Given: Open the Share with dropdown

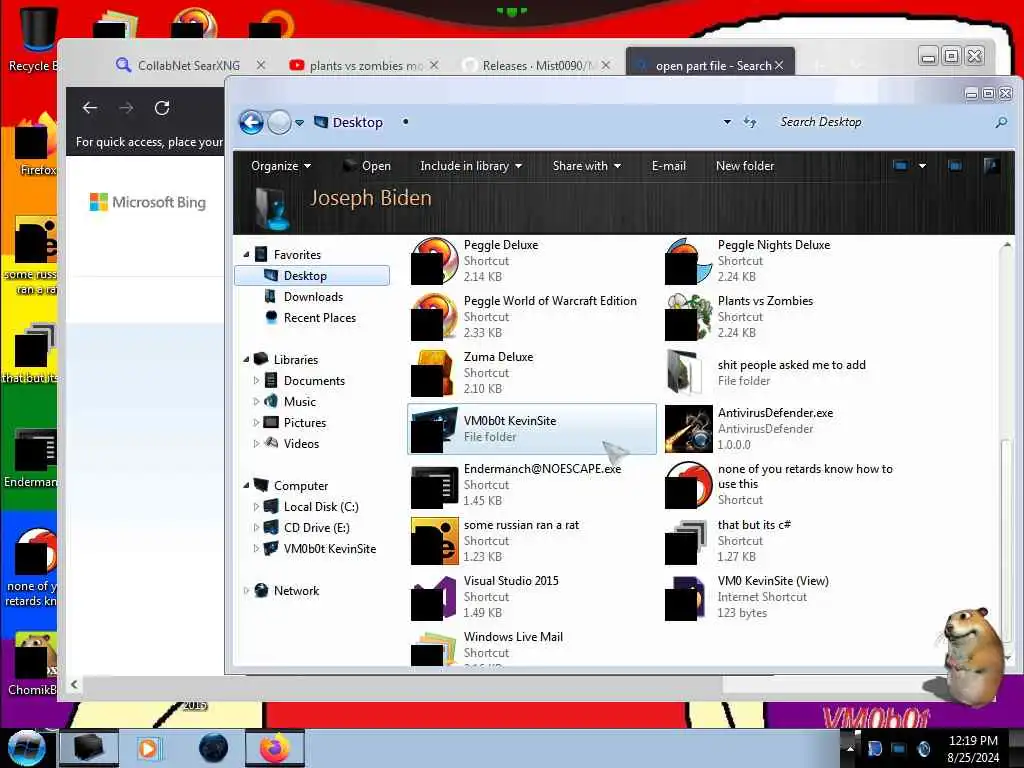Looking at the screenshot, I should pos(586,166).
